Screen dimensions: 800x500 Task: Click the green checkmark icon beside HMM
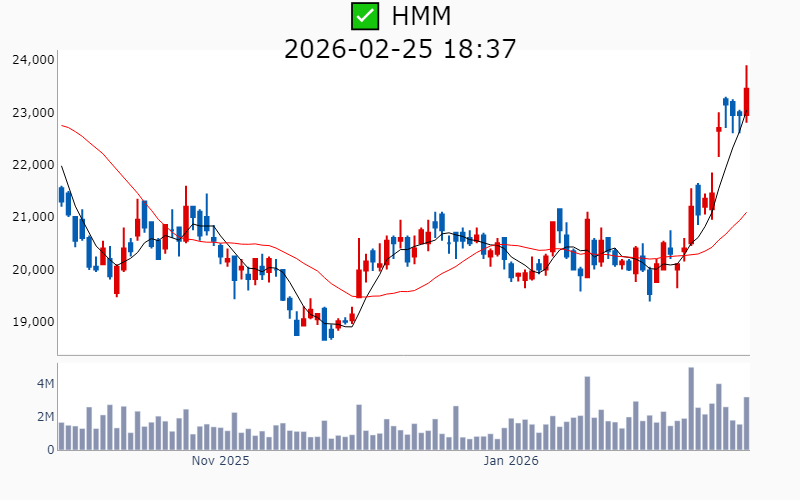coord(365,16)
